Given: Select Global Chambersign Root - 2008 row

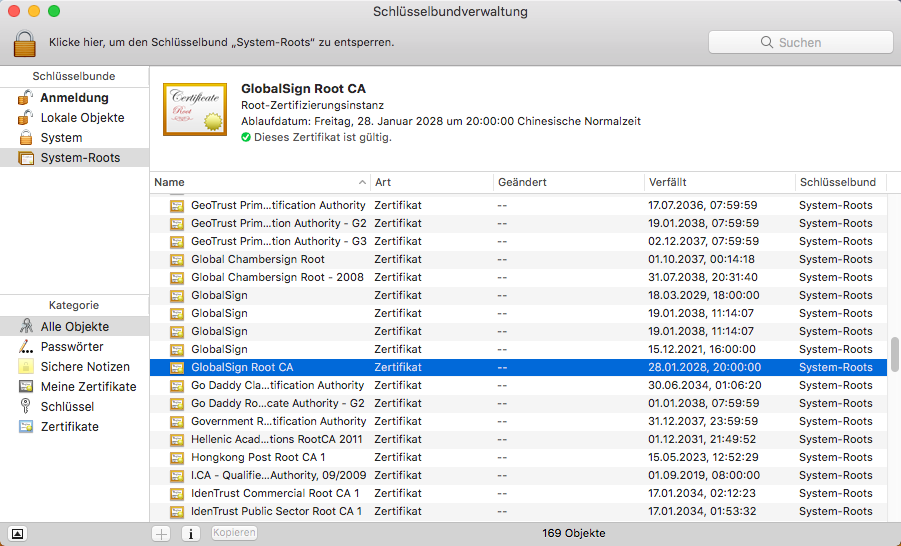Looking at the screenshot, I should pos(518,277).
